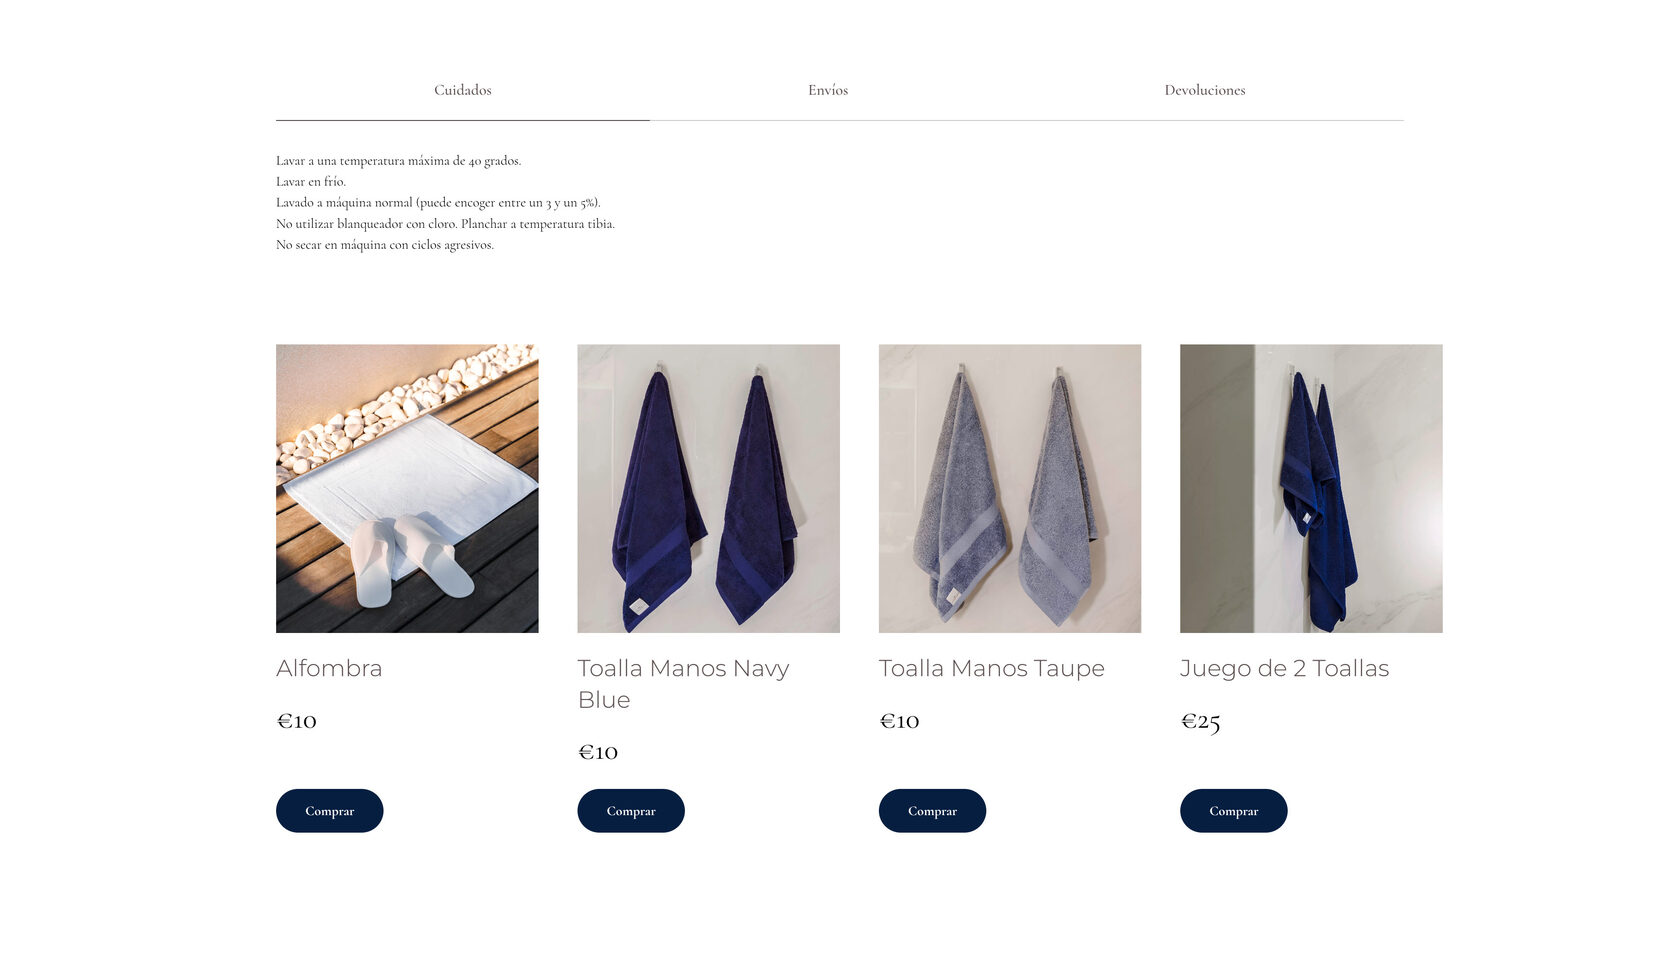This screenshot has height=957, width=1680.
Task: Click the Alfombra product title
Action: (x=329, y=668)
